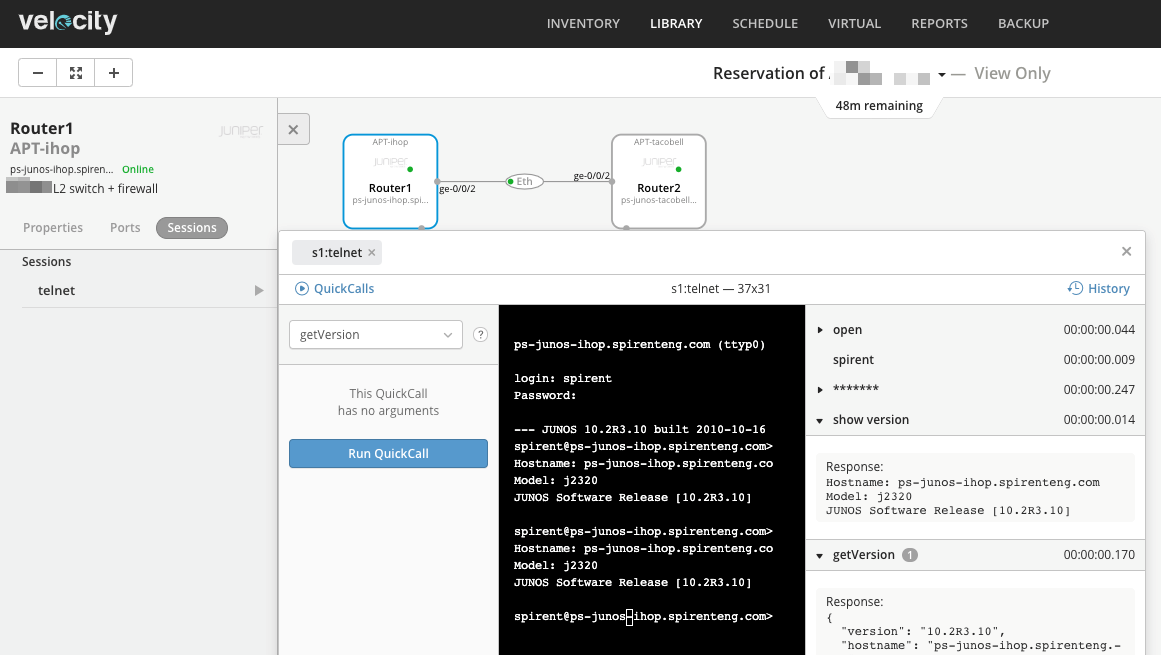Screen dimensions: 1161x655
Task: Click the telnet session row
Action: coord(150,291)
